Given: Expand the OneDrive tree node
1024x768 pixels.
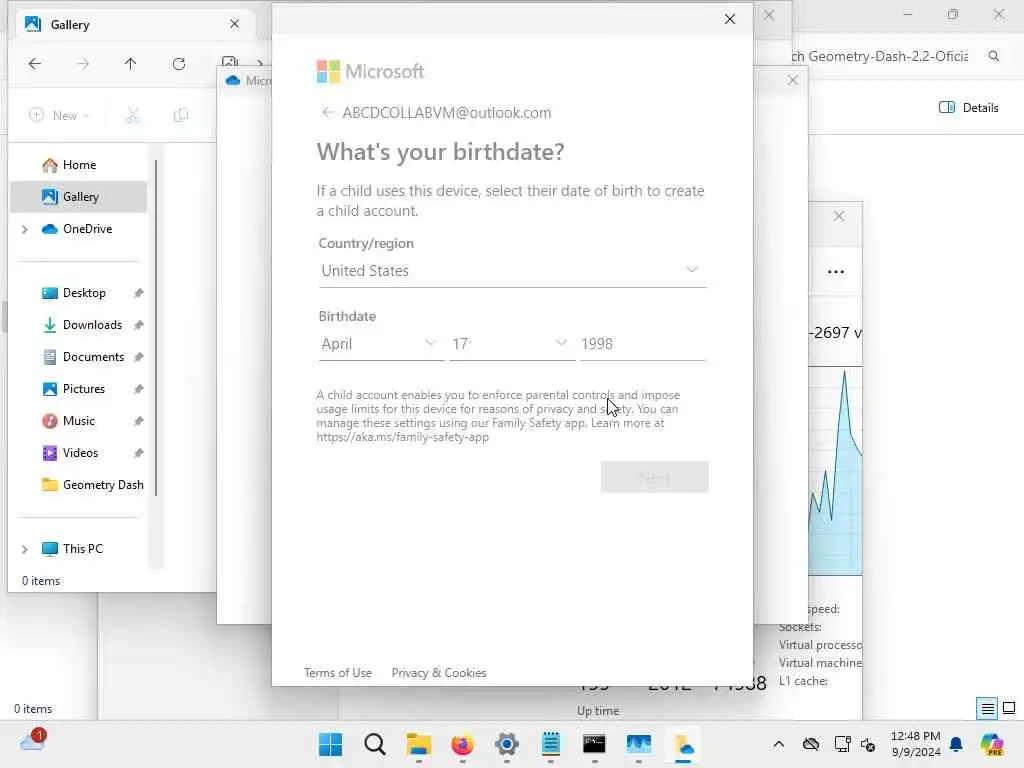Looking at the screenshot, I should click(25, 229).
